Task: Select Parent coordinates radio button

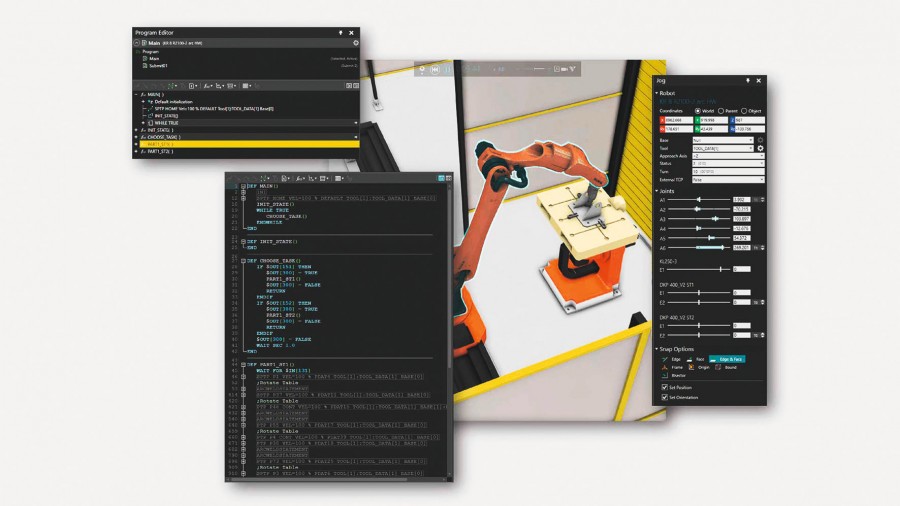Action: pos(721,111)
